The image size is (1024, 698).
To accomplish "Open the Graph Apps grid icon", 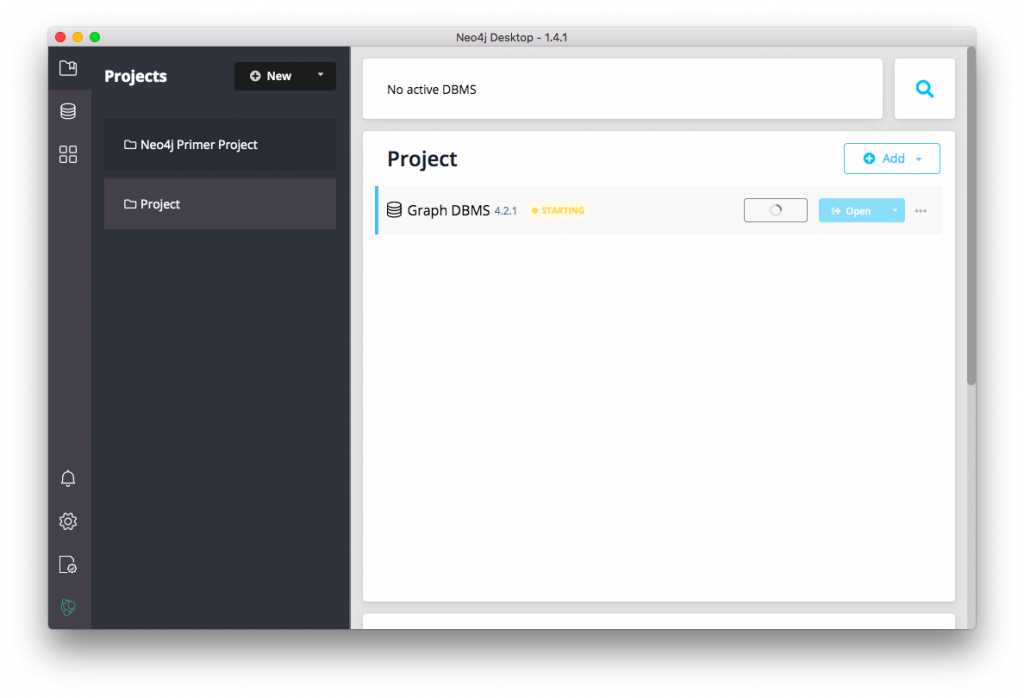I will point(68,154).
